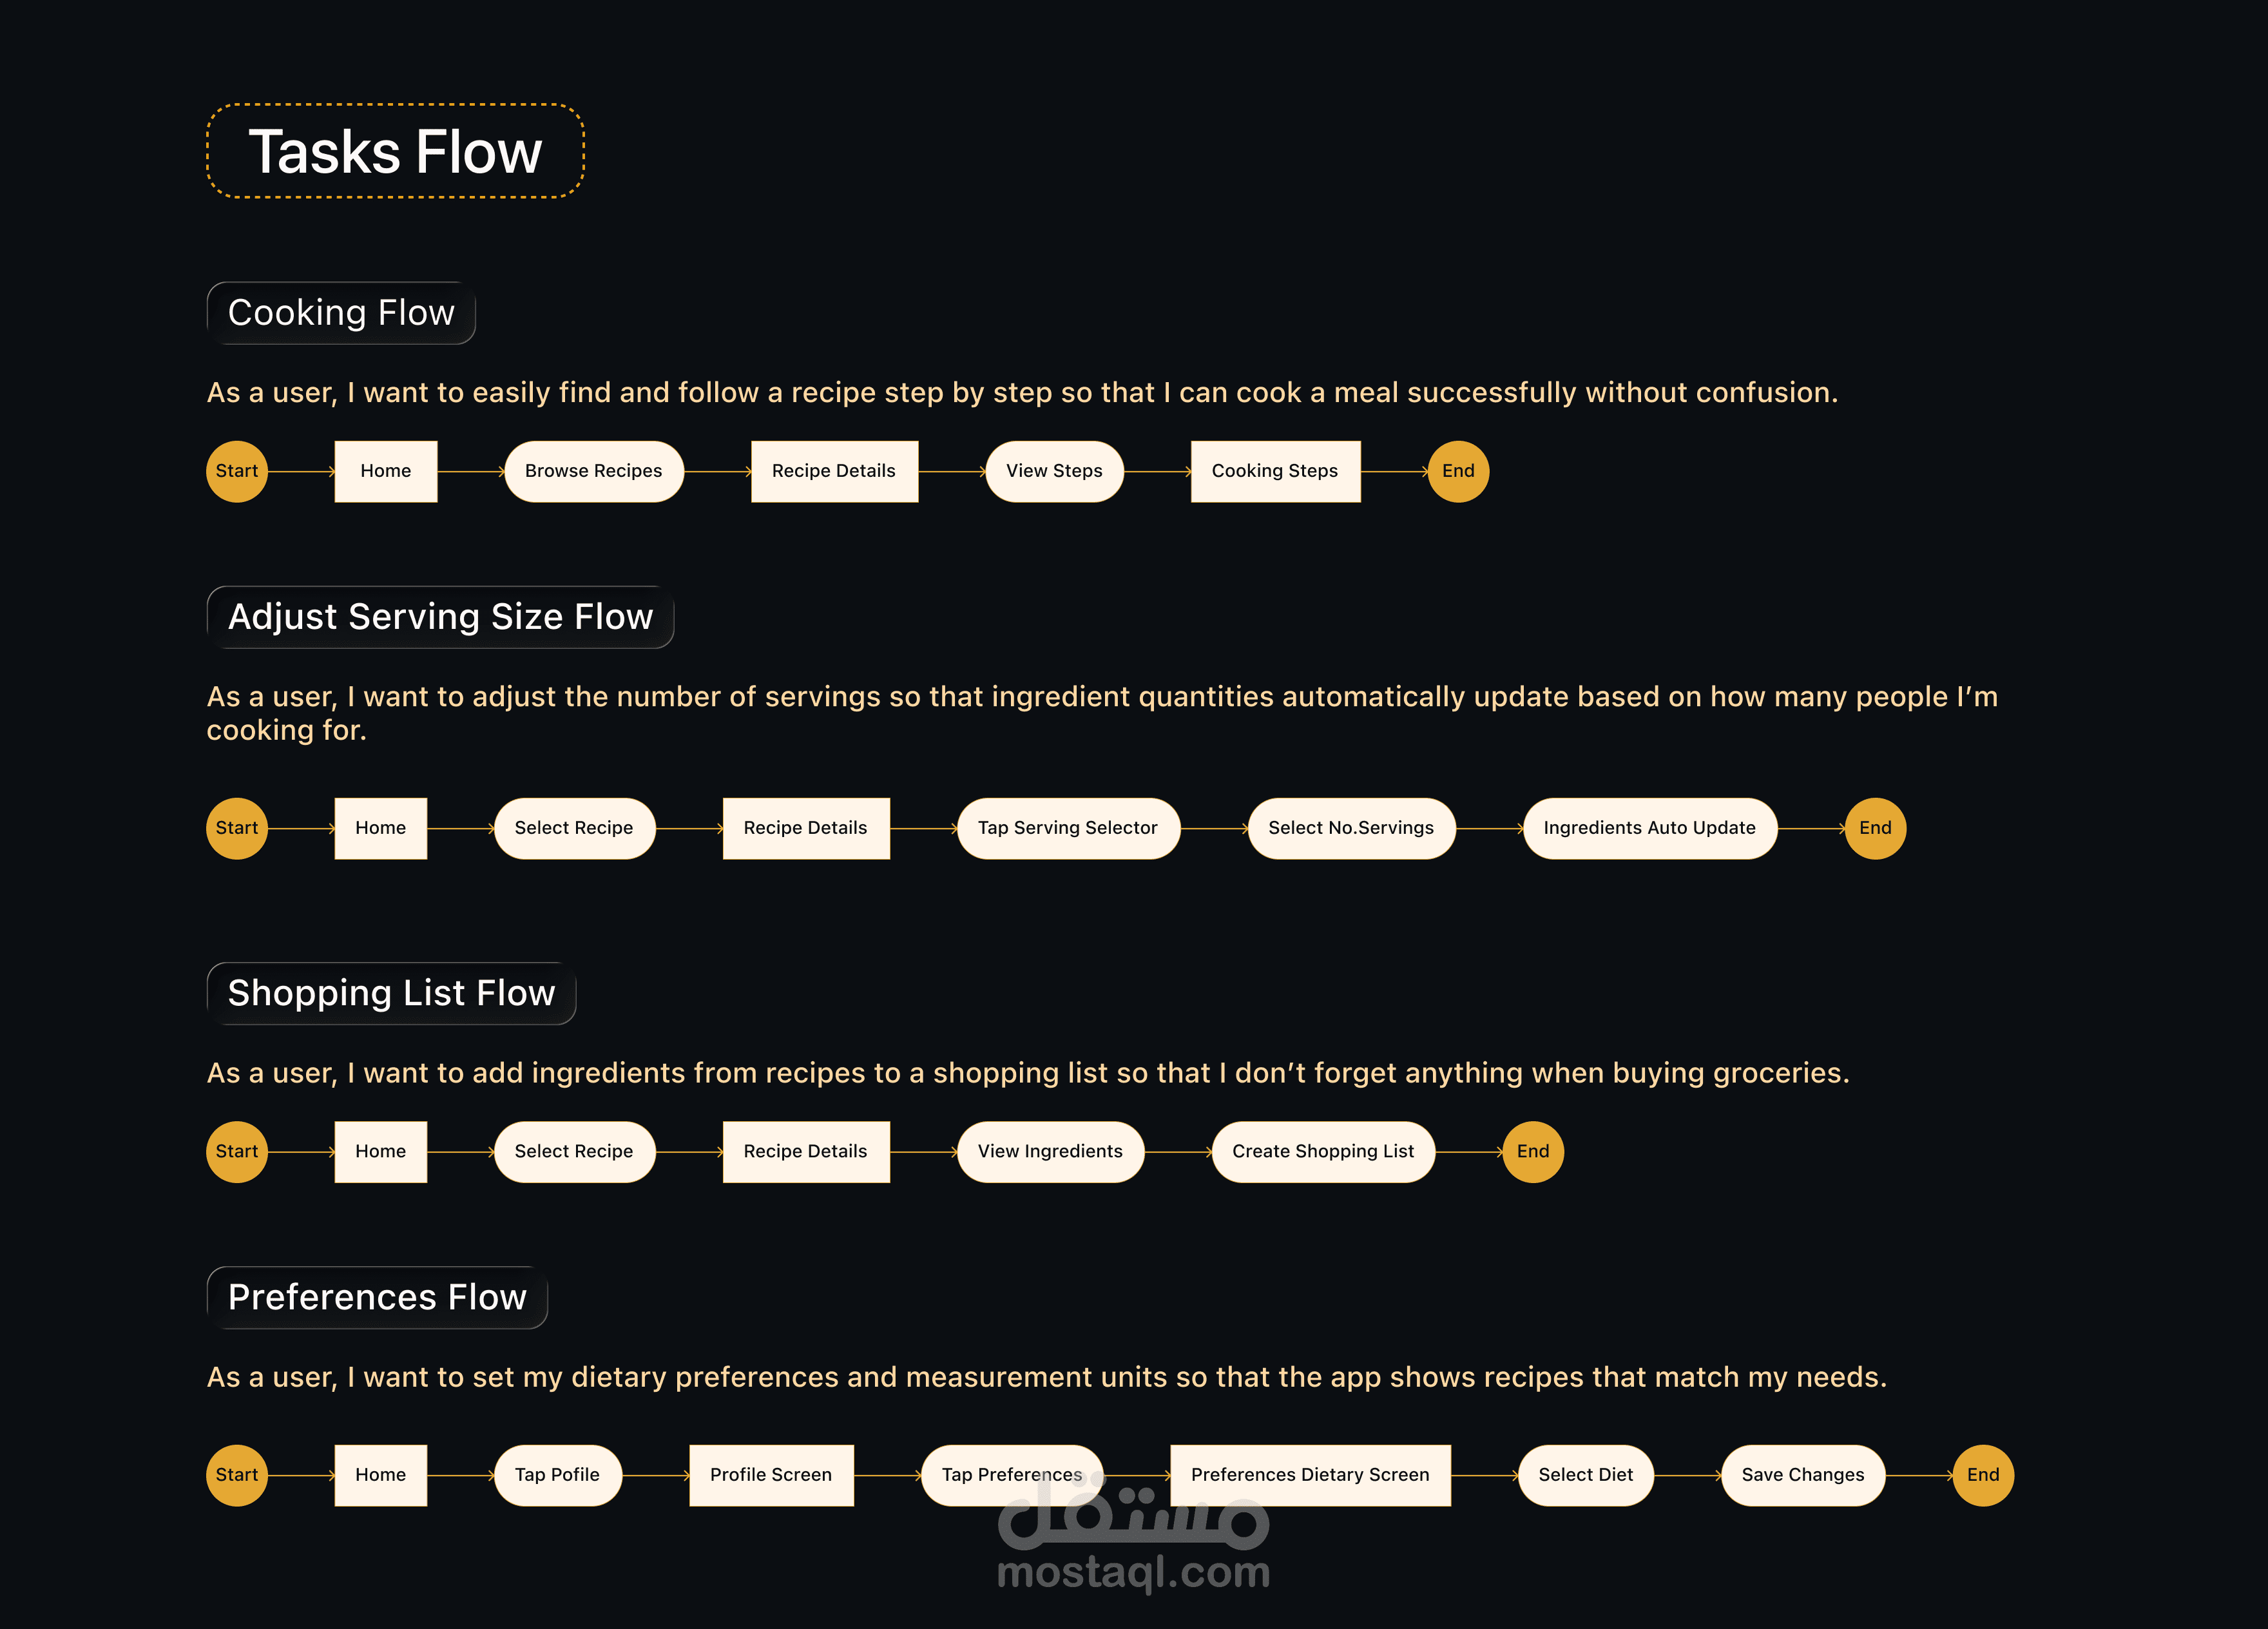
Task: Click the End circle in Cooking Flow
Action: (x=1458, y=471)
